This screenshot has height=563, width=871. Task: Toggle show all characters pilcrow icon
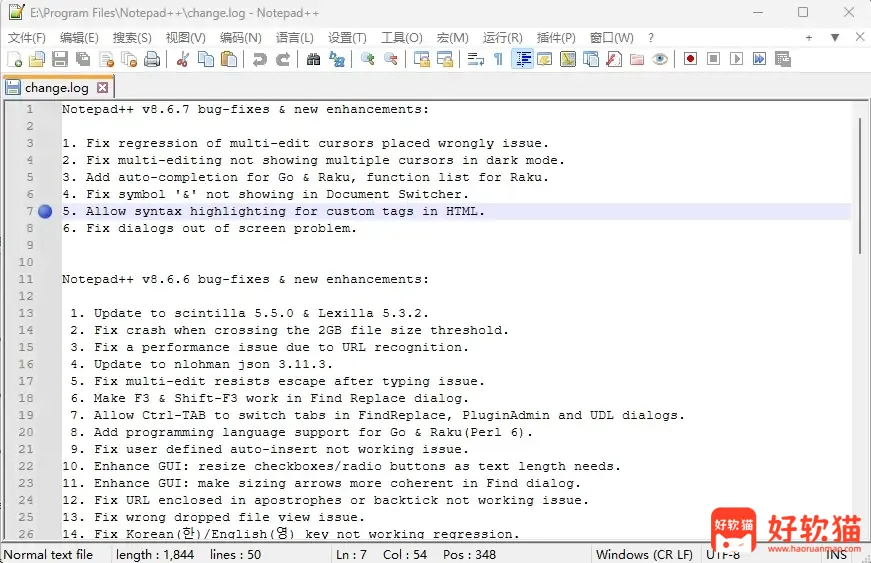tap(498, 59)
